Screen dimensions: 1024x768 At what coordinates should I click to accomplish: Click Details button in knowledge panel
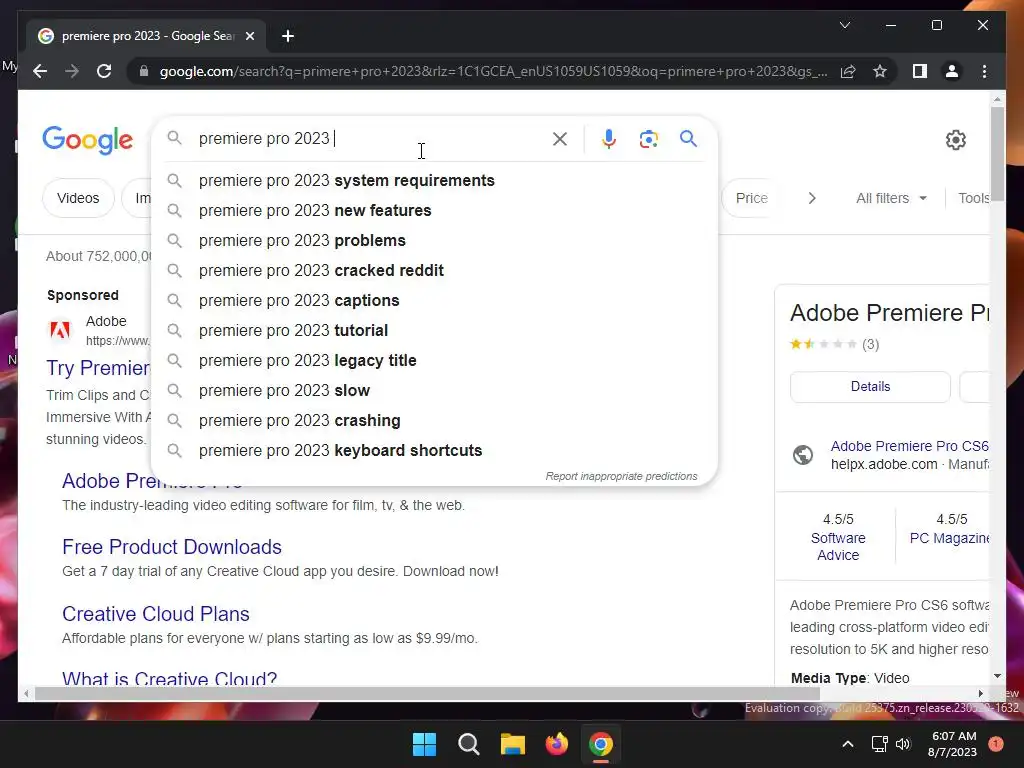pyautogui.click(x=870, y=387)
